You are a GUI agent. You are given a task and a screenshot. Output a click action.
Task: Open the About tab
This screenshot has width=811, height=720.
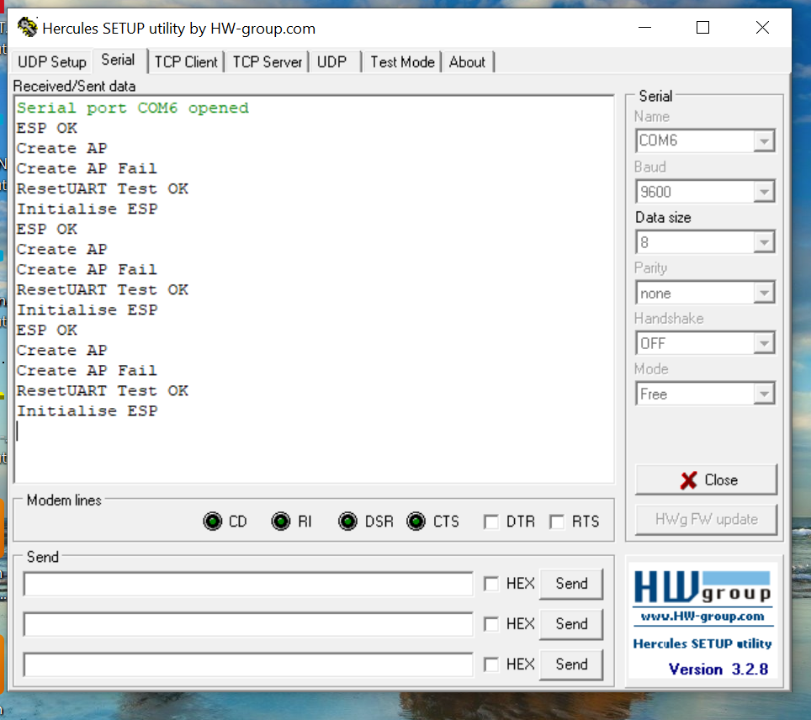point(467,62)
